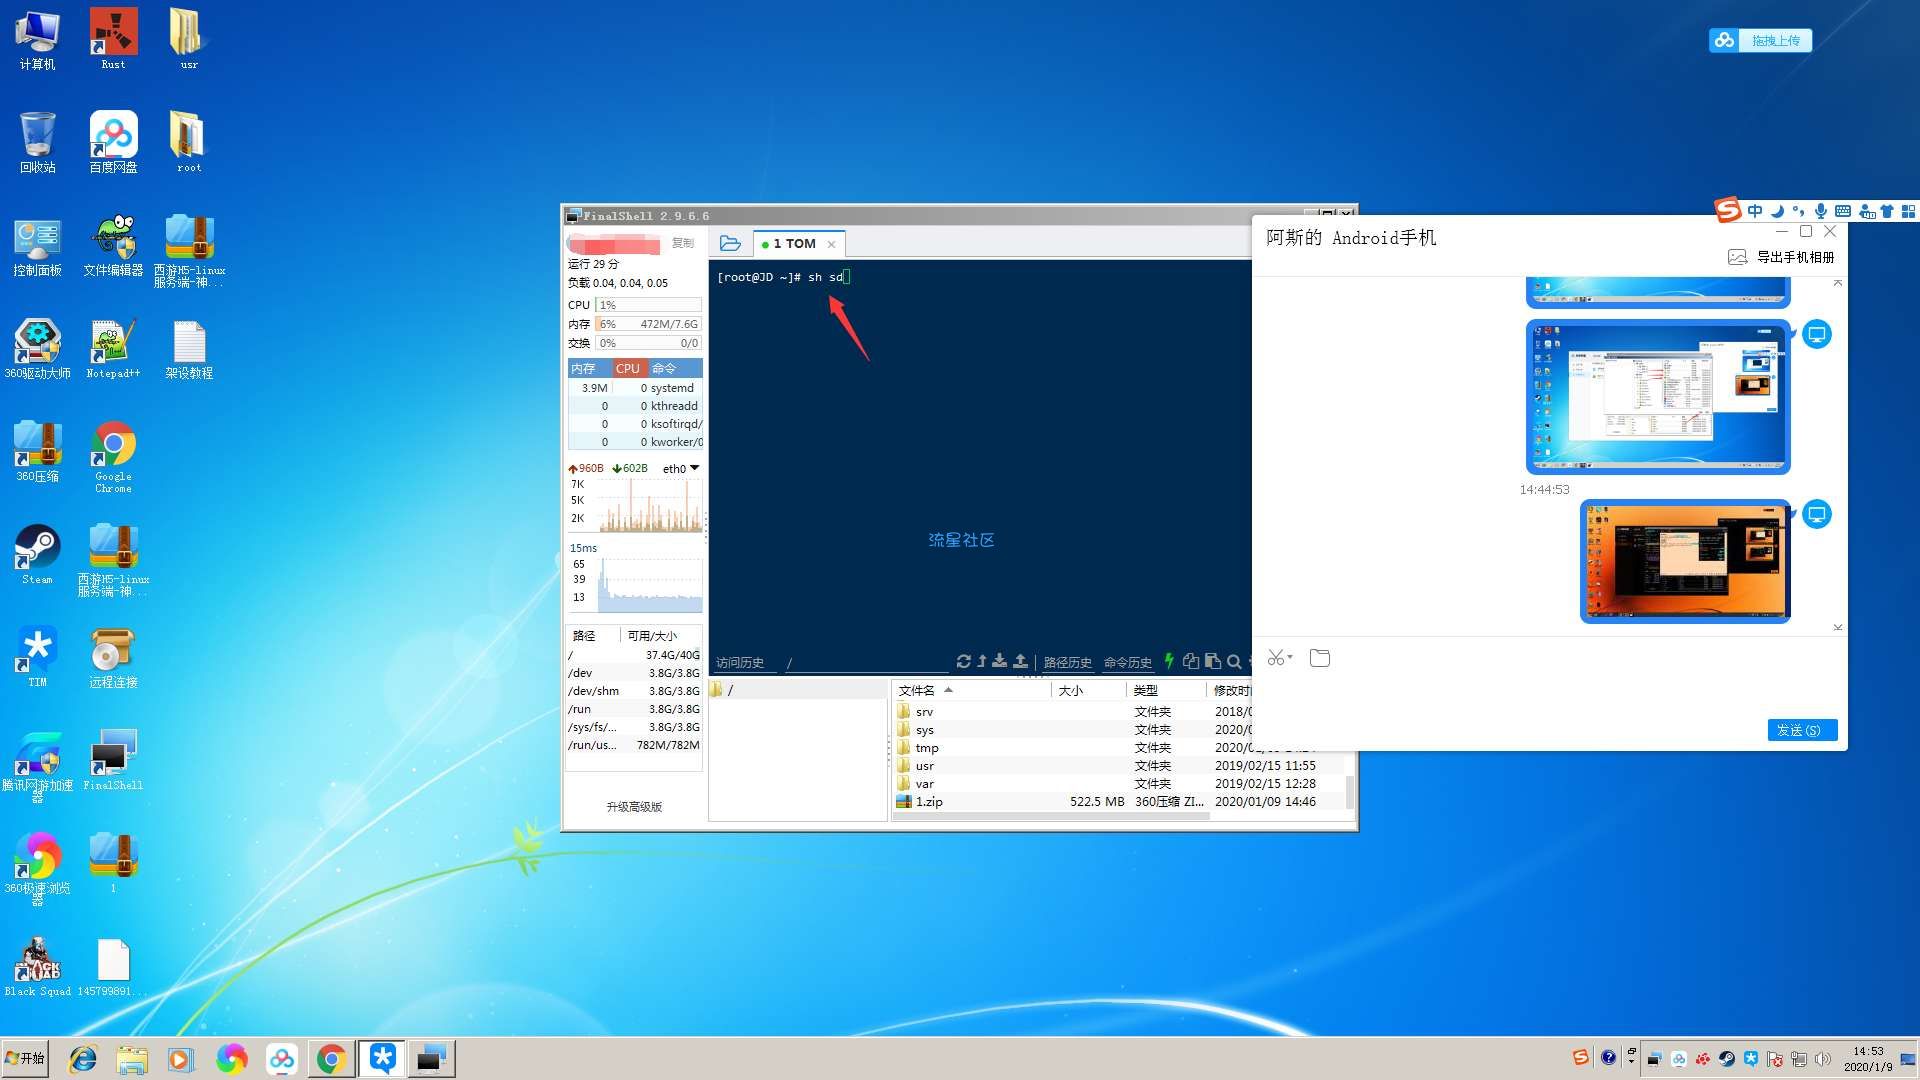Open the middle desktop screenshot thumbnail in chat
Viewport: 1920px width, 1080px height.
click(x=1658, y=396)
